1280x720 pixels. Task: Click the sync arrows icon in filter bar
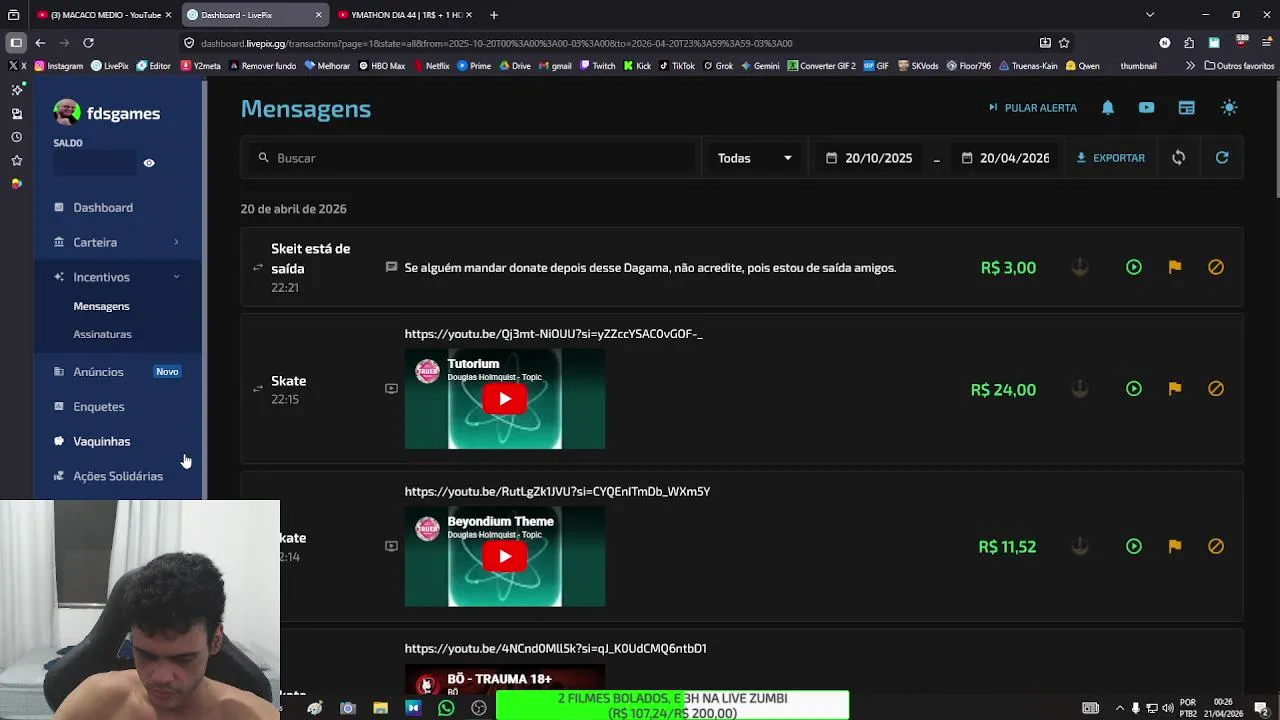[1179, 158]
